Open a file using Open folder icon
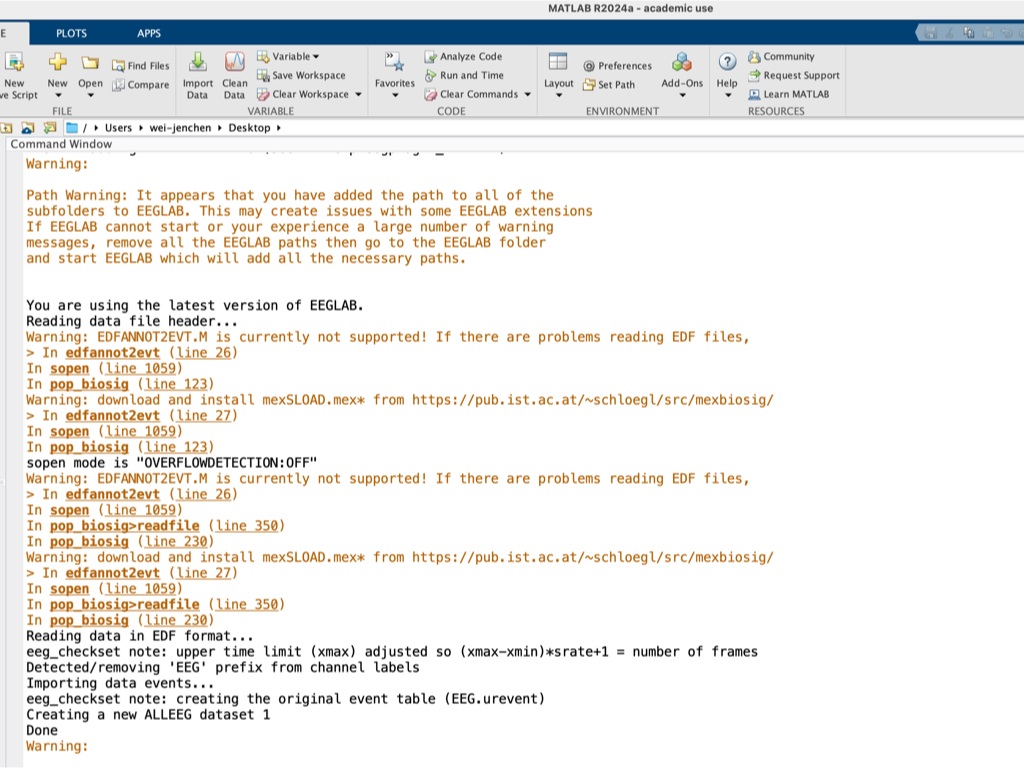The height and width of the screenshot is (768, 1024). (90, 63)
